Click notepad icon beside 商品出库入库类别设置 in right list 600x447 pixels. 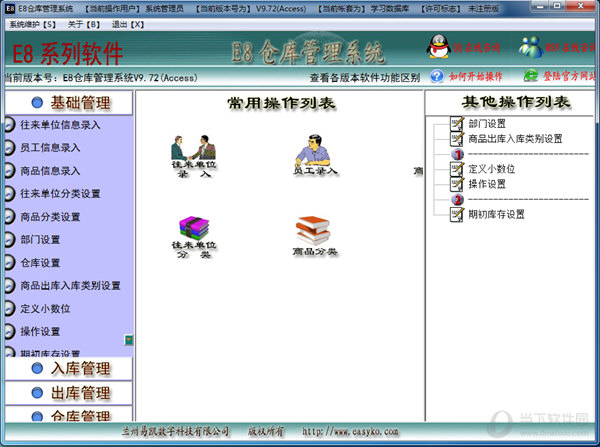click(457, 139)
